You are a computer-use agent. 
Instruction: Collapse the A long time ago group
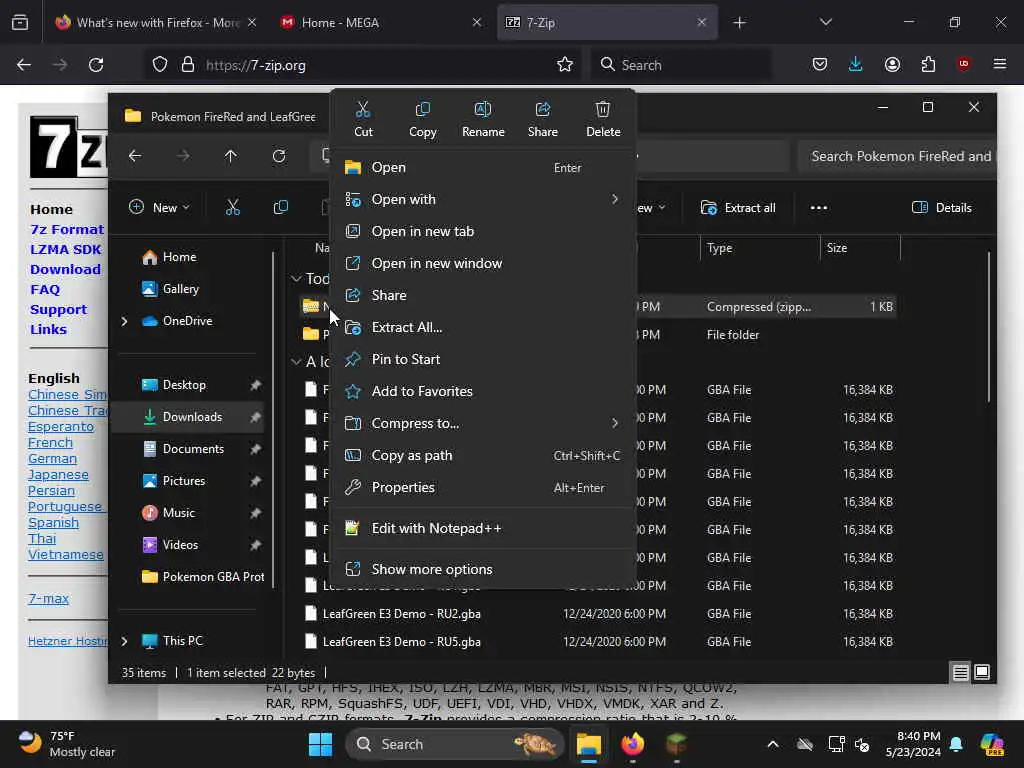tap(296, 362)
